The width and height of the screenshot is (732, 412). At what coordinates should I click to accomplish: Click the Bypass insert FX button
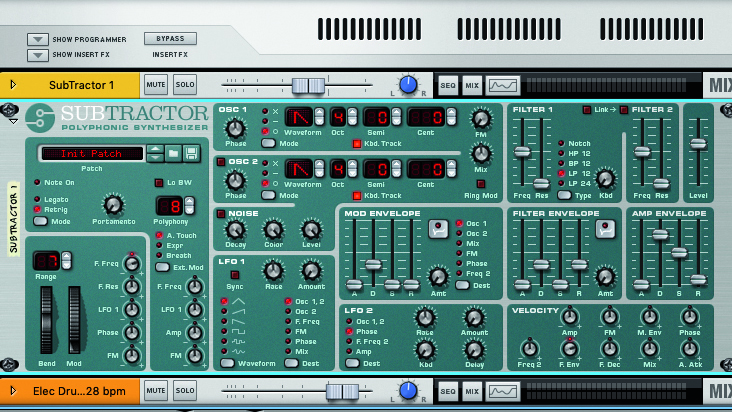(170, 39)
